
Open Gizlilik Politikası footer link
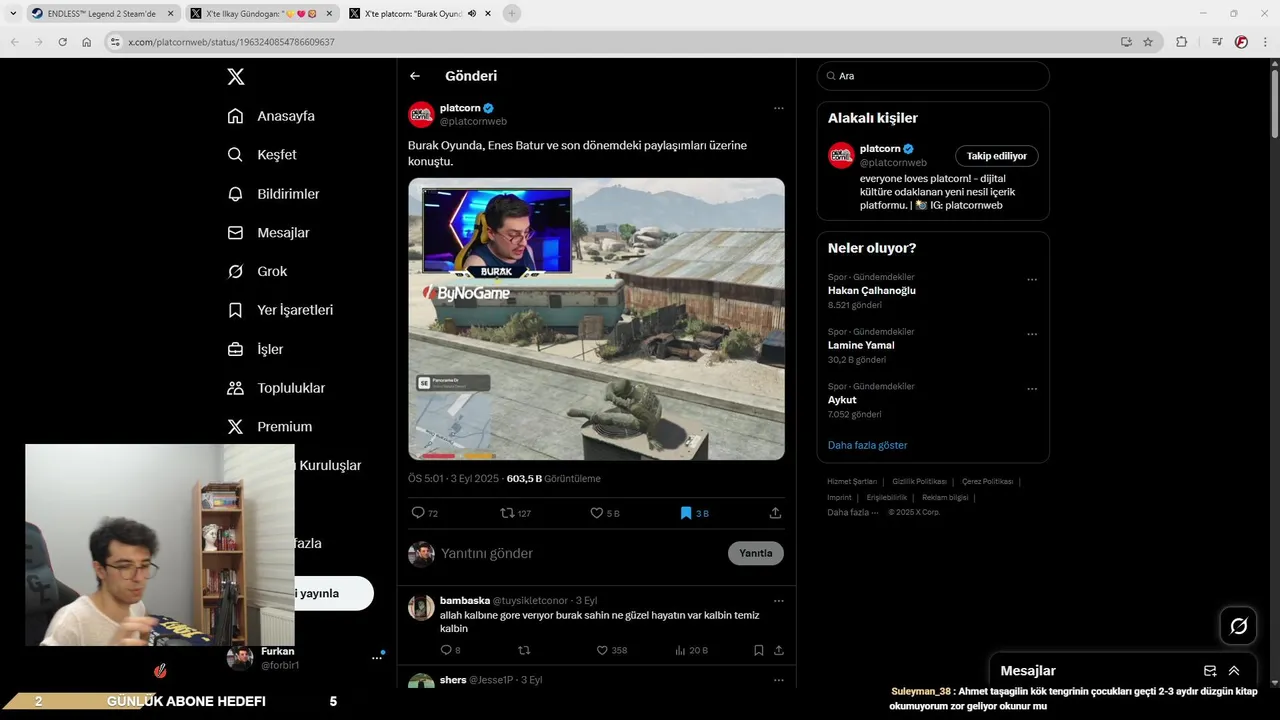coord(919,482)
